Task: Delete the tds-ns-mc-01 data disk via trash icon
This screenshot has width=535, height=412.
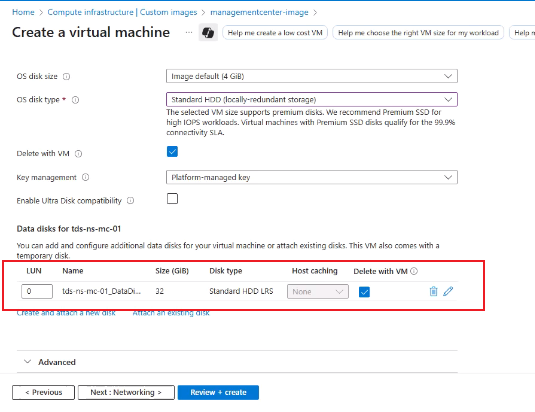Action: pyautogui.click(x=433, y=291)
